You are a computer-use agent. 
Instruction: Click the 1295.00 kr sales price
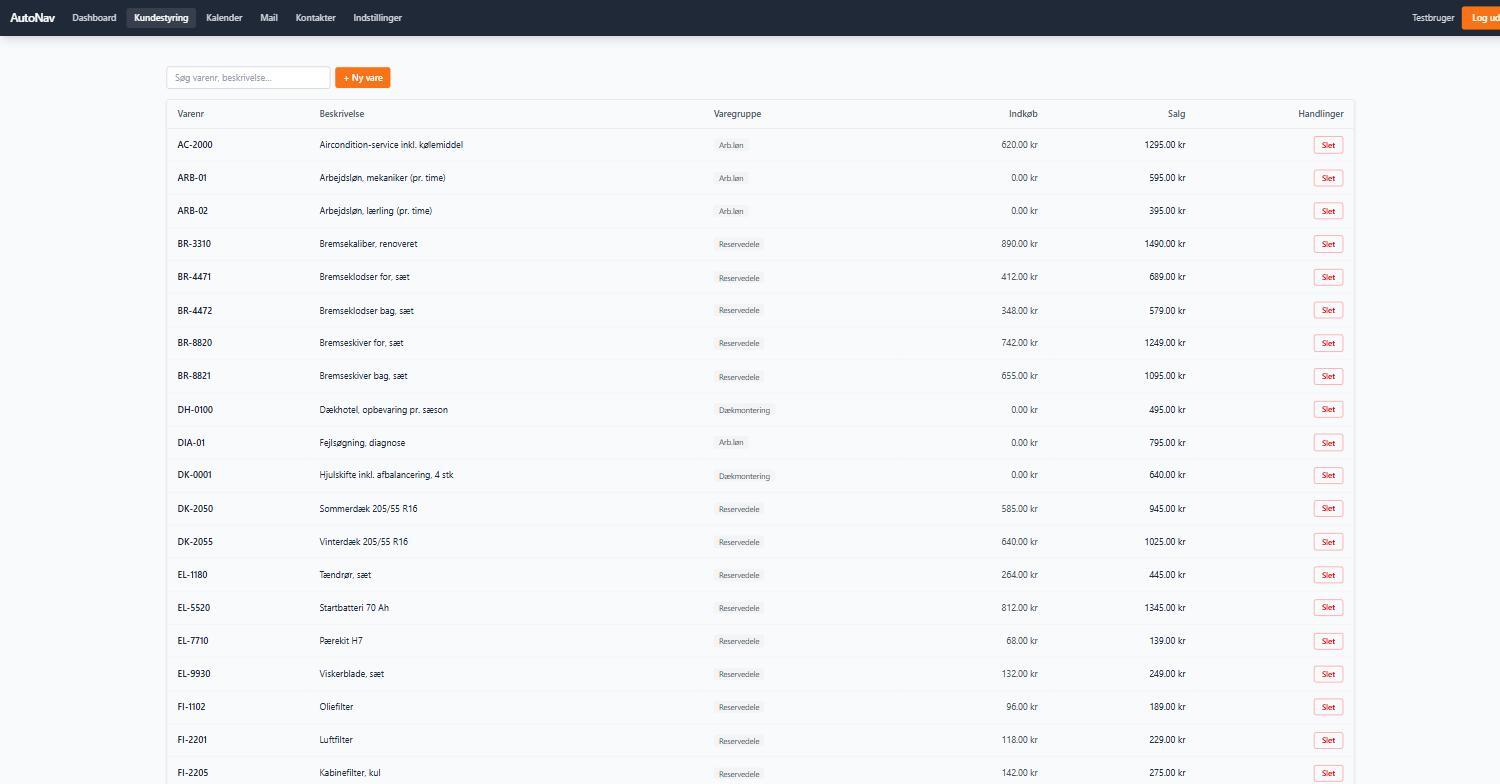1165,145
